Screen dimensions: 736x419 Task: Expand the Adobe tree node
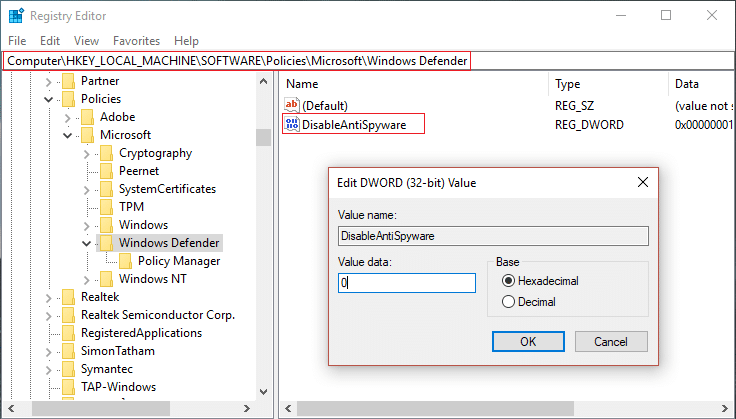pyautogui.click(x=68, y=117)
